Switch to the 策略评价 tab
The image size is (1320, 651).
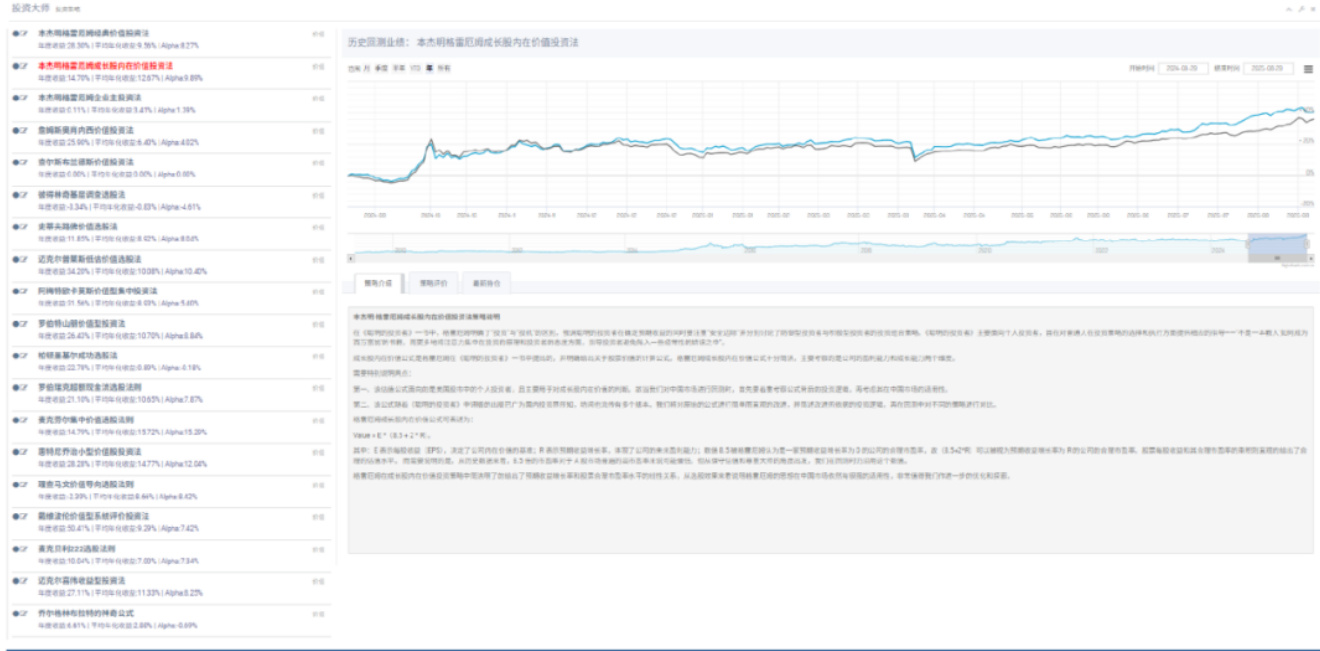[x=432, y=282]
